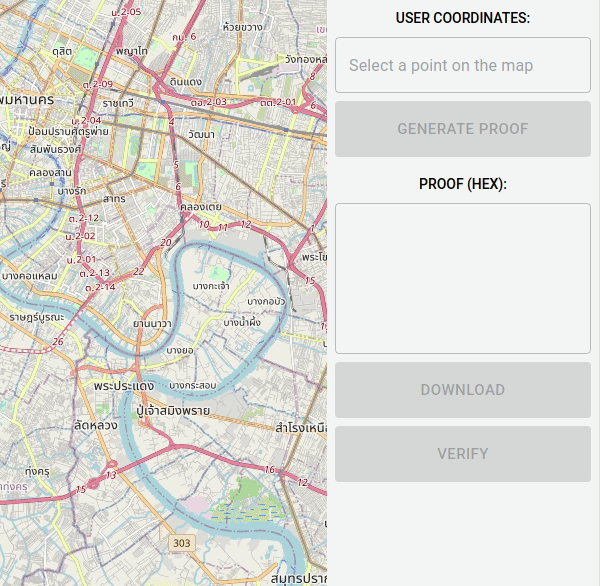Screen dimensions: 600x586
Task: Click the Verify button
Action: point(463,454)
